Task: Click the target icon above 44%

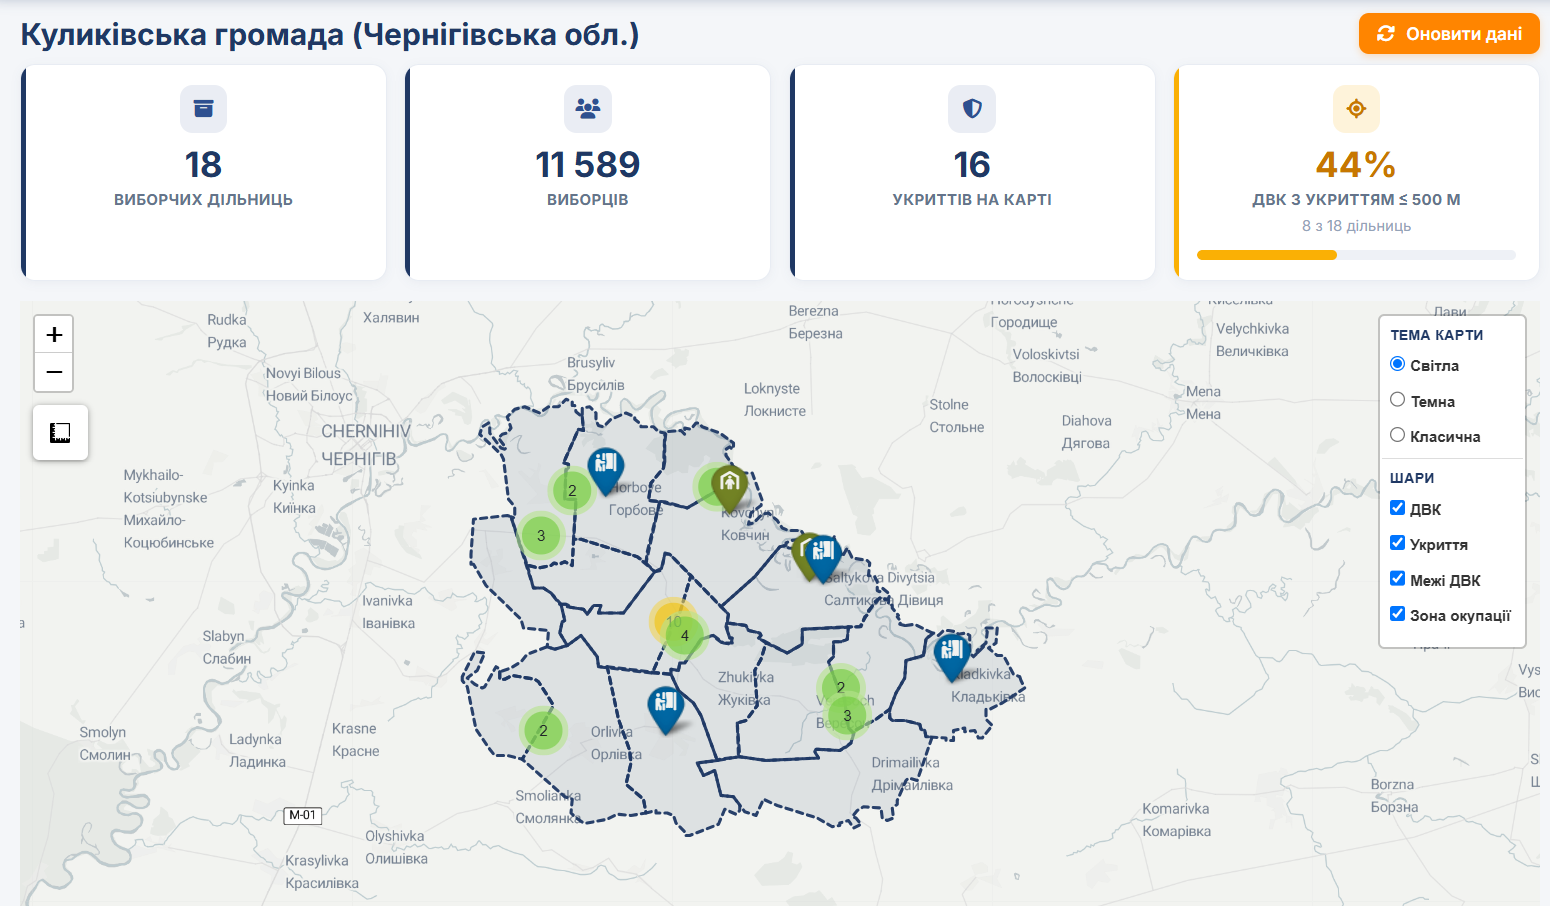Action: coord(1356,109)
